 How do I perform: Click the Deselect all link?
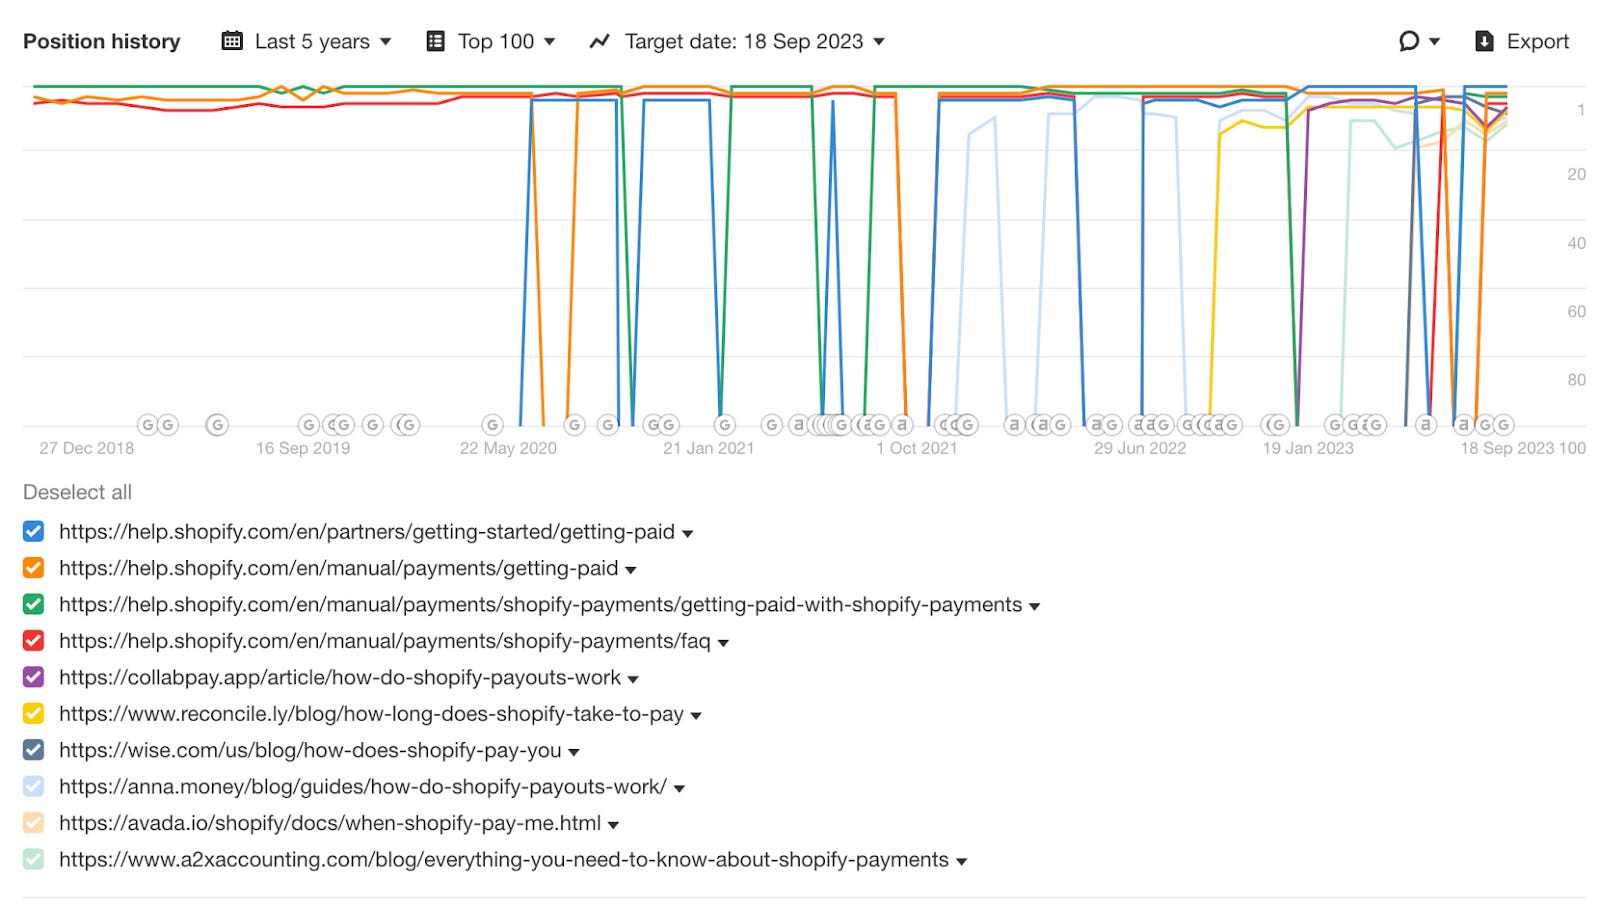coord(77,492)
